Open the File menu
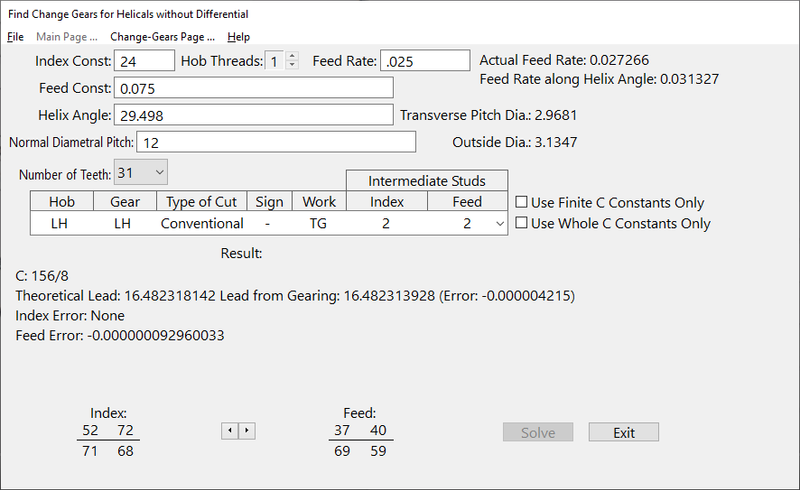800x490 pixels. (15, 37)
